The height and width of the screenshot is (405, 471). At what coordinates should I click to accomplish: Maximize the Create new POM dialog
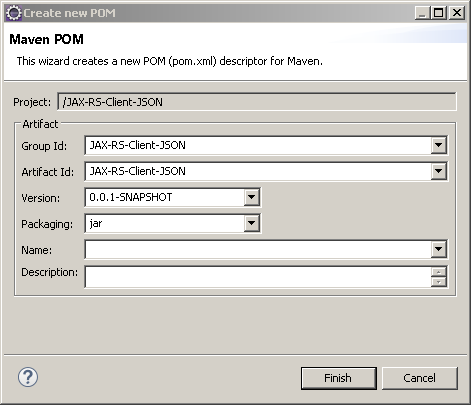[438, 13]
